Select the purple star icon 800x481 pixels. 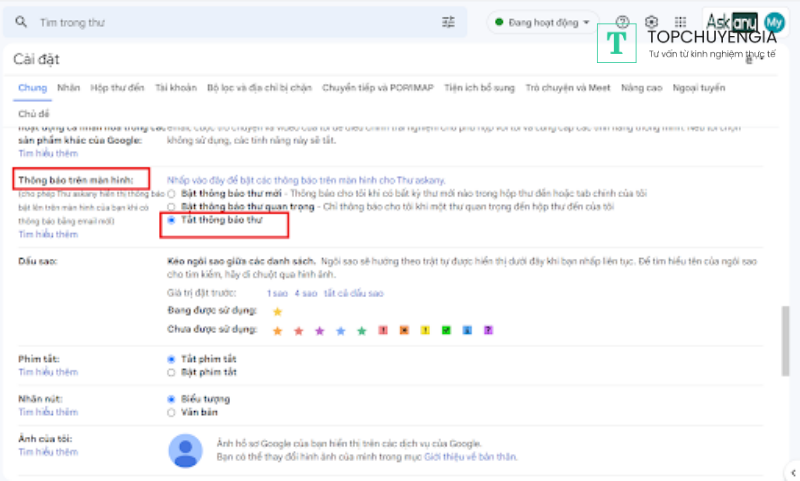coord(319,331)
